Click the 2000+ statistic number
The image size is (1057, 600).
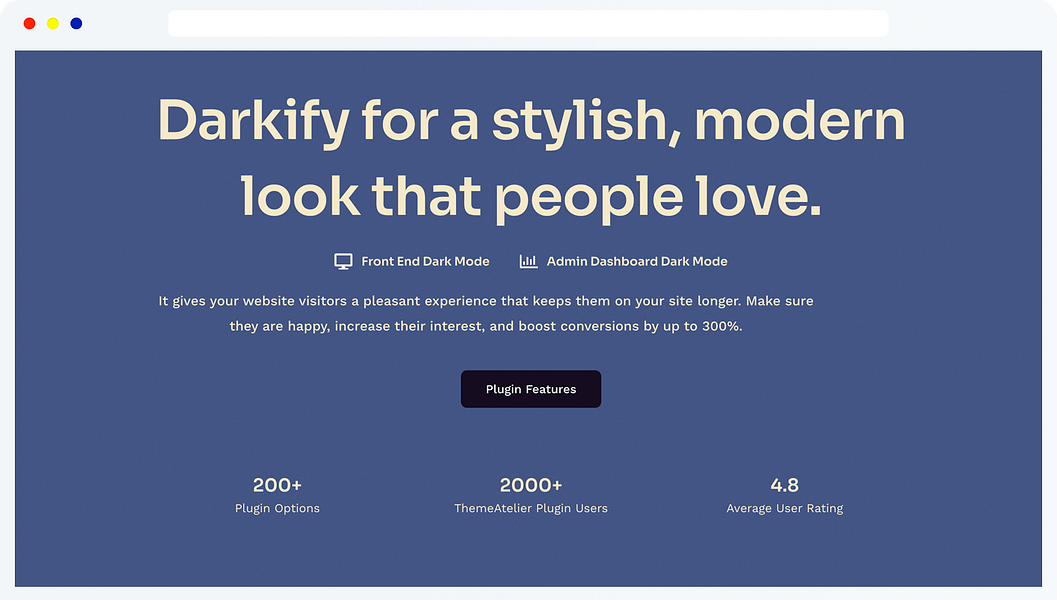tap(531, 485)
